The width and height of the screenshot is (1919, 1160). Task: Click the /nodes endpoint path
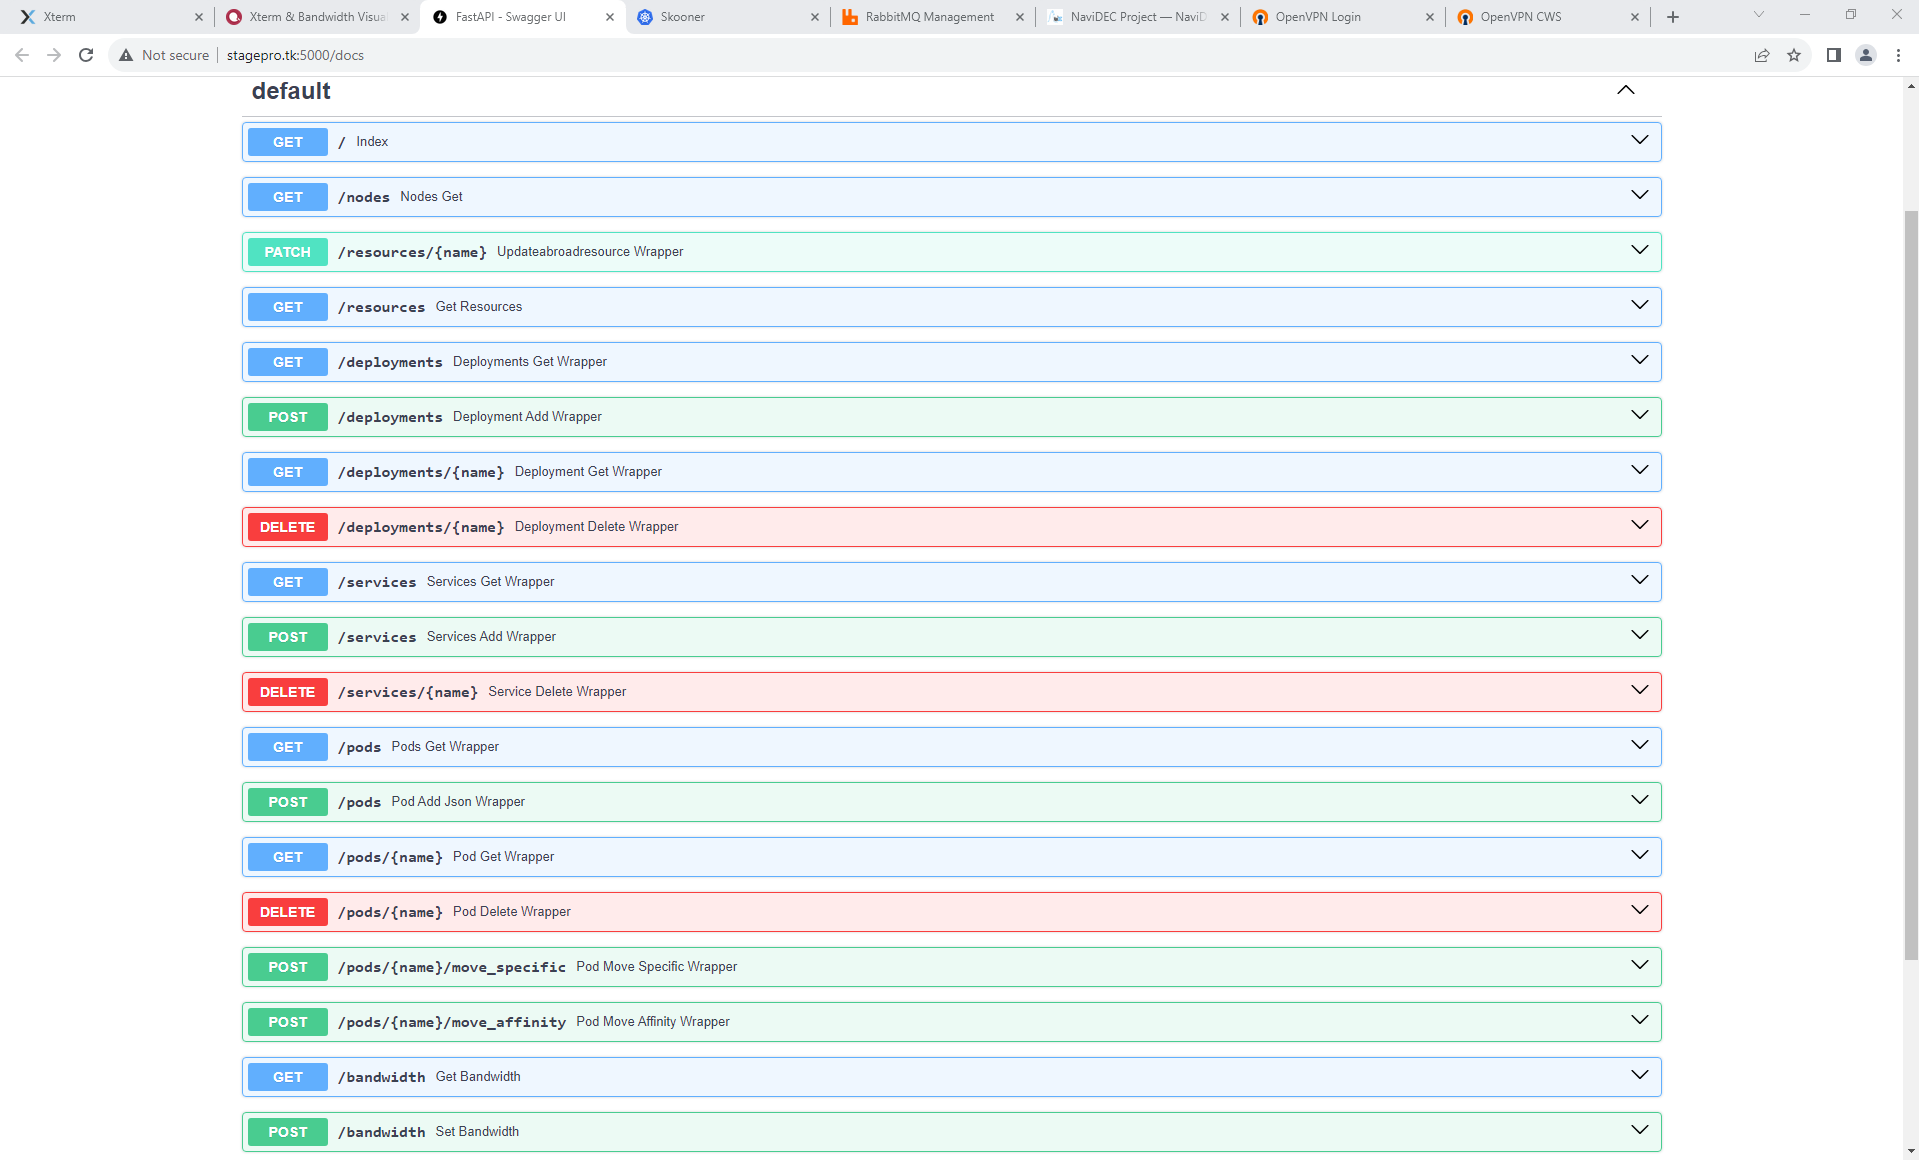pos(364,197)
